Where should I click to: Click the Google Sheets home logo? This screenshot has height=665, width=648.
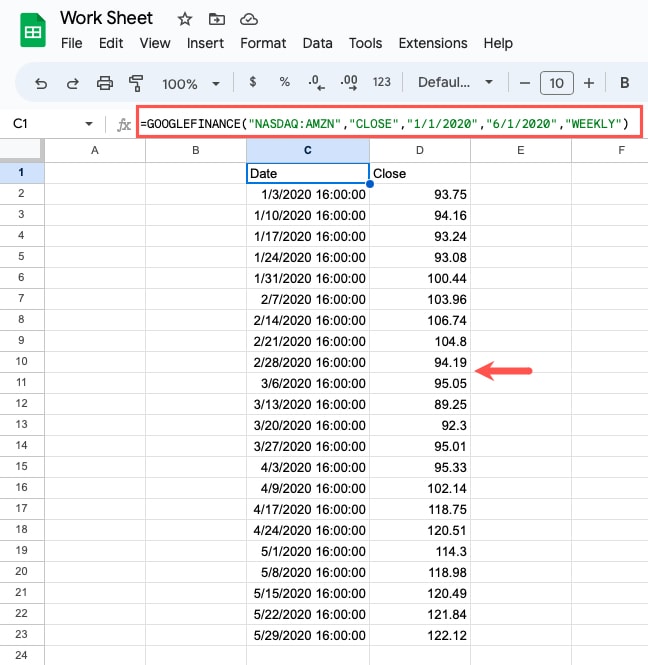coord(33,31)
